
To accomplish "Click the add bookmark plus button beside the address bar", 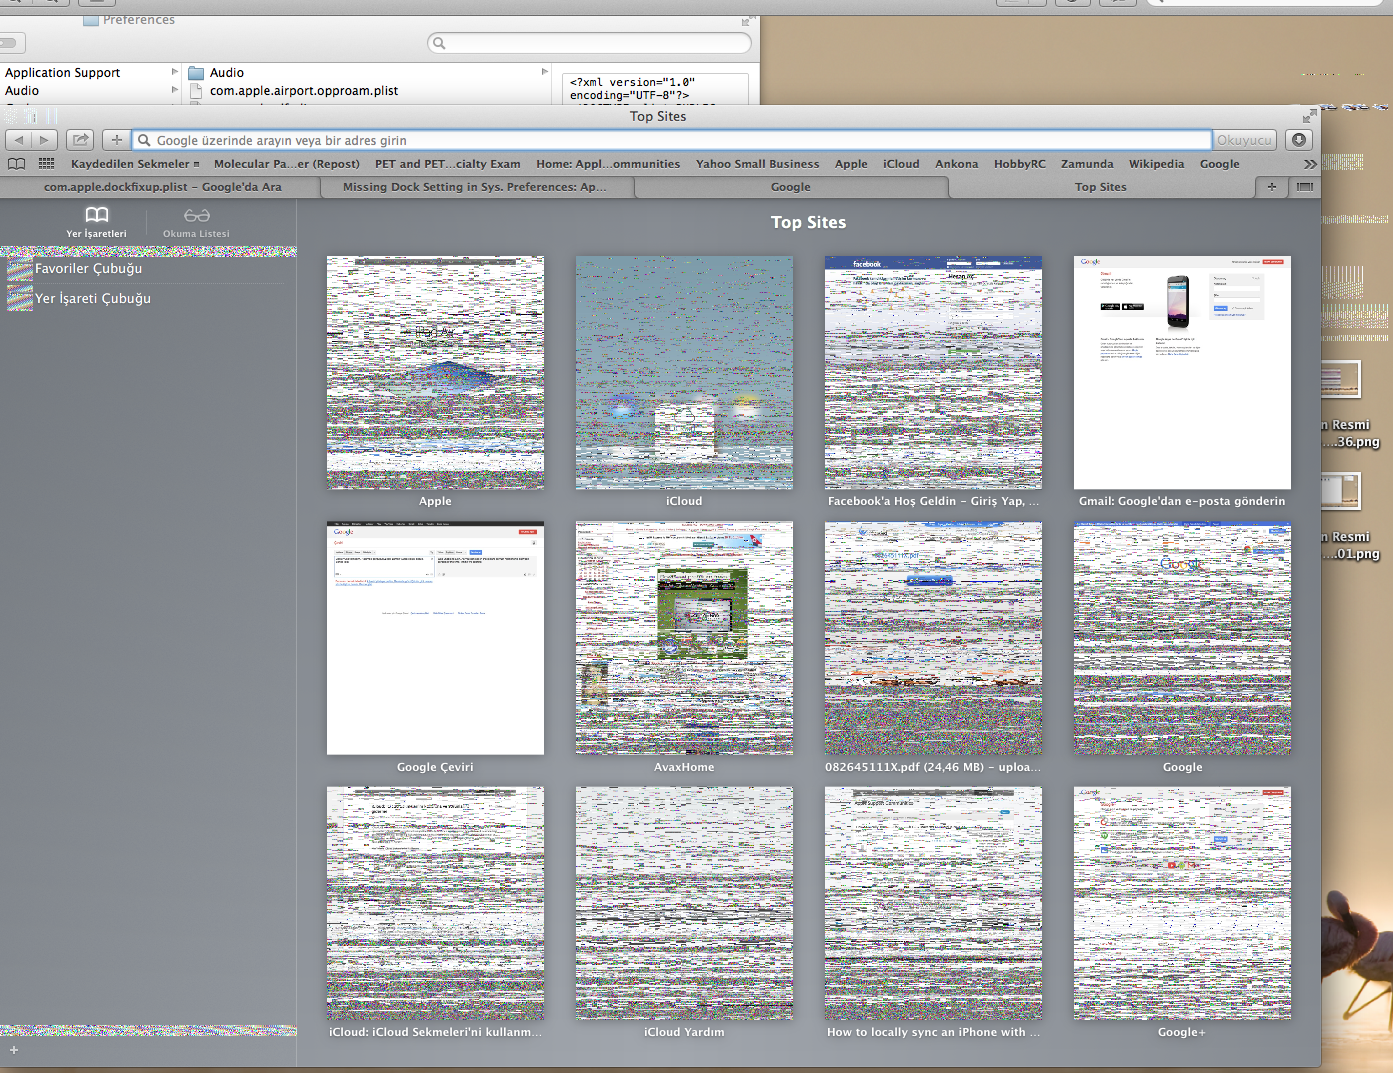I will [117, 140].
